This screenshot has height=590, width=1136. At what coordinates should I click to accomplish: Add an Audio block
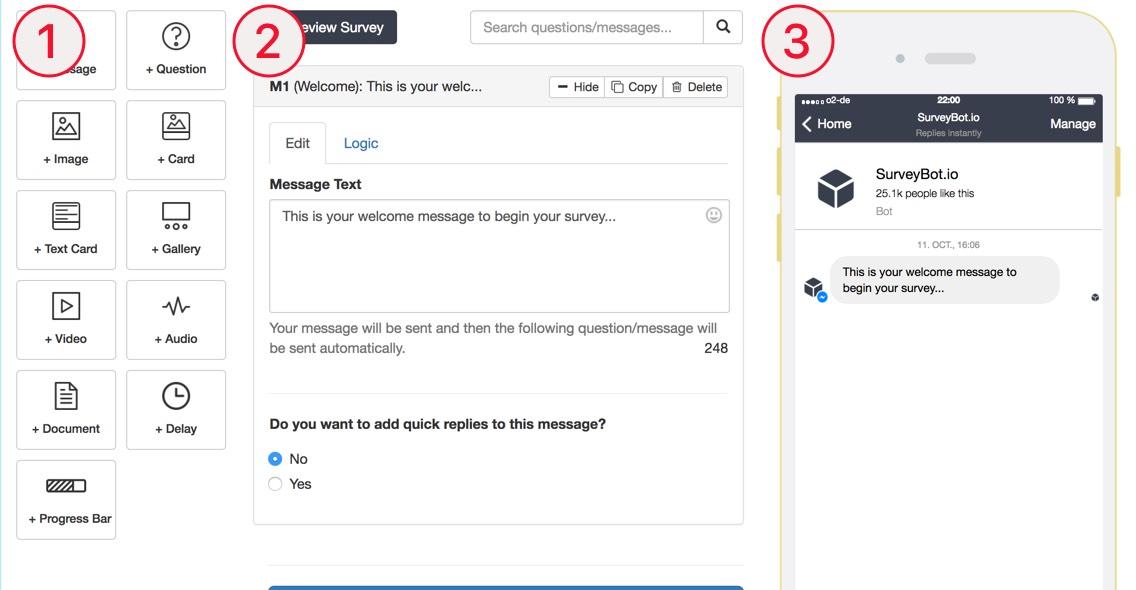click(176, 320)
